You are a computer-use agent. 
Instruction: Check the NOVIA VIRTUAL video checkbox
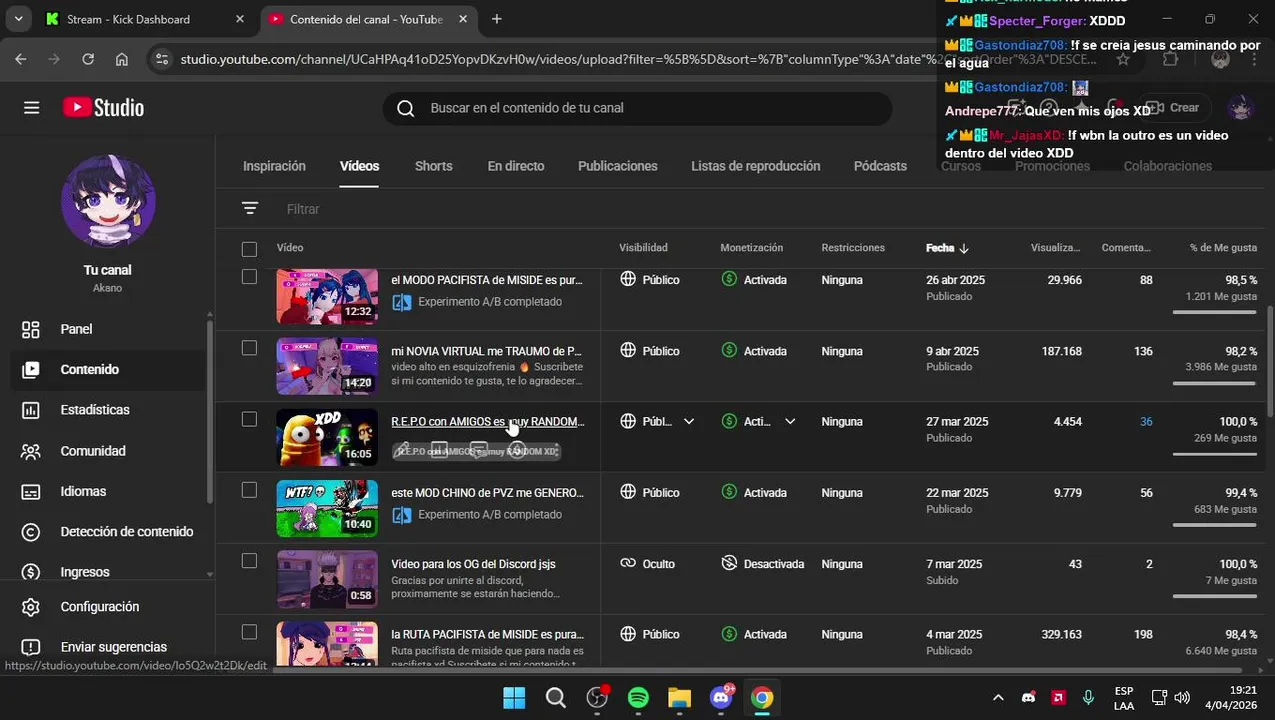[x=249, y=348]
